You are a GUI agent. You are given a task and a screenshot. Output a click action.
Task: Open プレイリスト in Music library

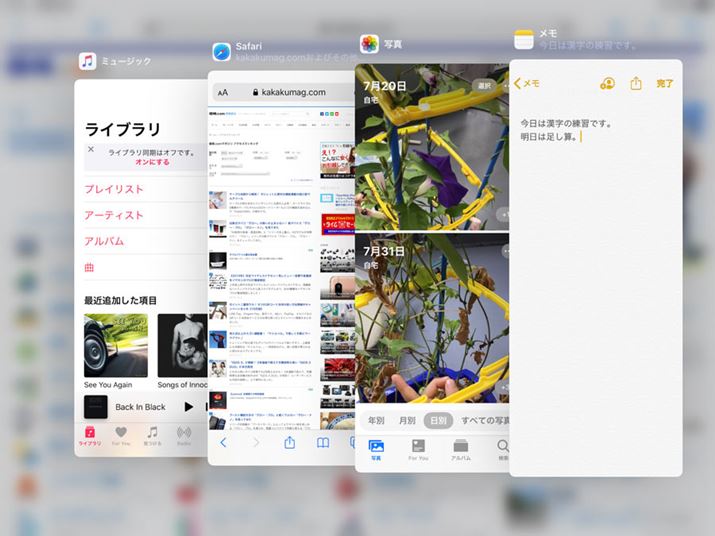click(x=114, y=189)
